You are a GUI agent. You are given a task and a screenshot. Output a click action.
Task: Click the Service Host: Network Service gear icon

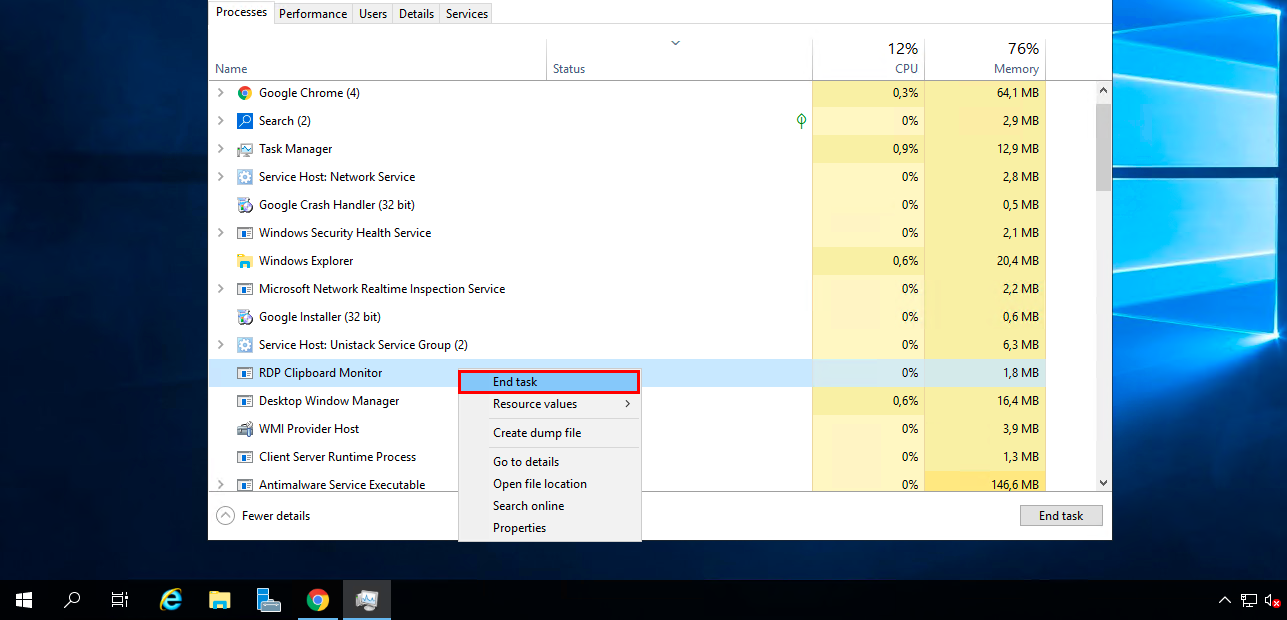pyautogui.click(x=245, y=177)
